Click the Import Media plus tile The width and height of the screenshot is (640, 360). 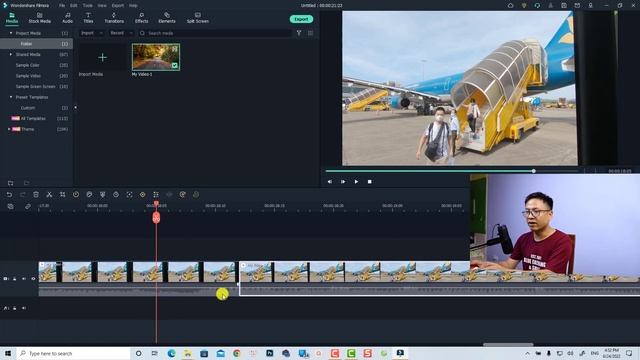102,58
